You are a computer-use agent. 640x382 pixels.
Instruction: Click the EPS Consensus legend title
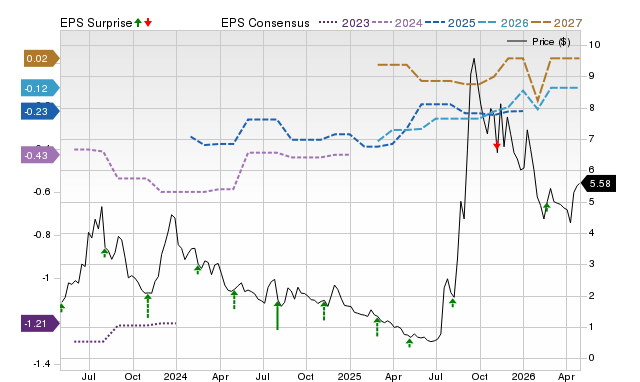point(265,23)
